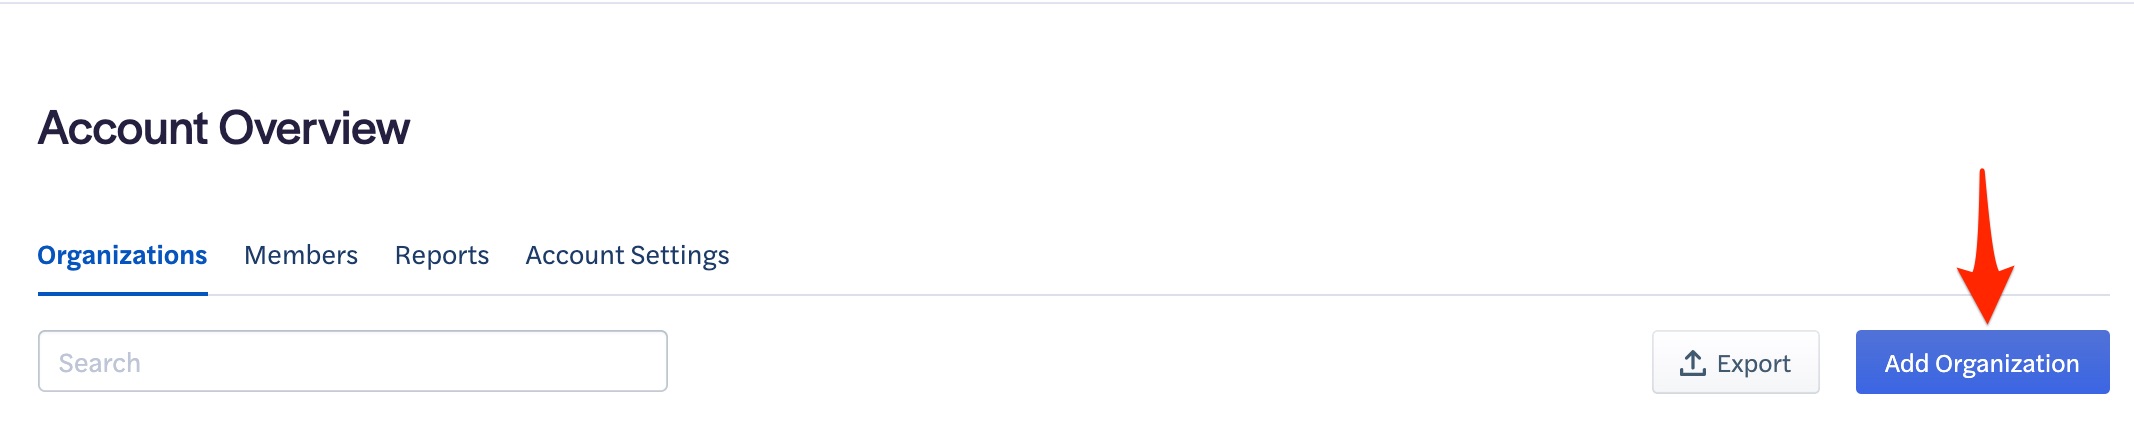Click the Export label text
The height and width of the screenshot is (430, 2134).
click(1753, 364)
